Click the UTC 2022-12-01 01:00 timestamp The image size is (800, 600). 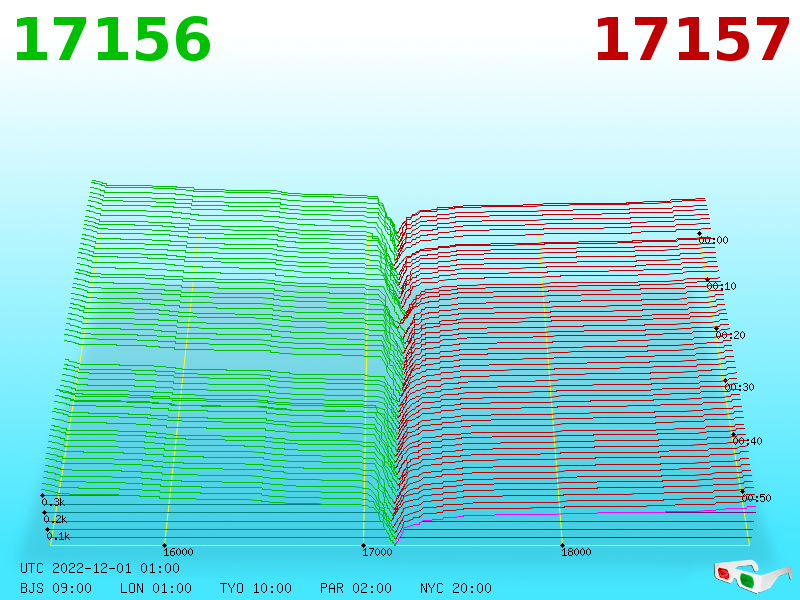point(100,568)
